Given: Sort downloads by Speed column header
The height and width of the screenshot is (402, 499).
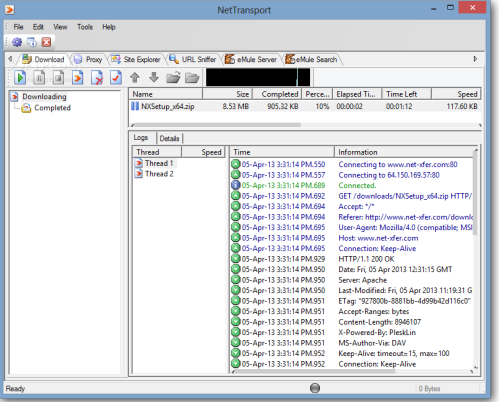Looking at the screenshot, I should click(x=456, y=94).
